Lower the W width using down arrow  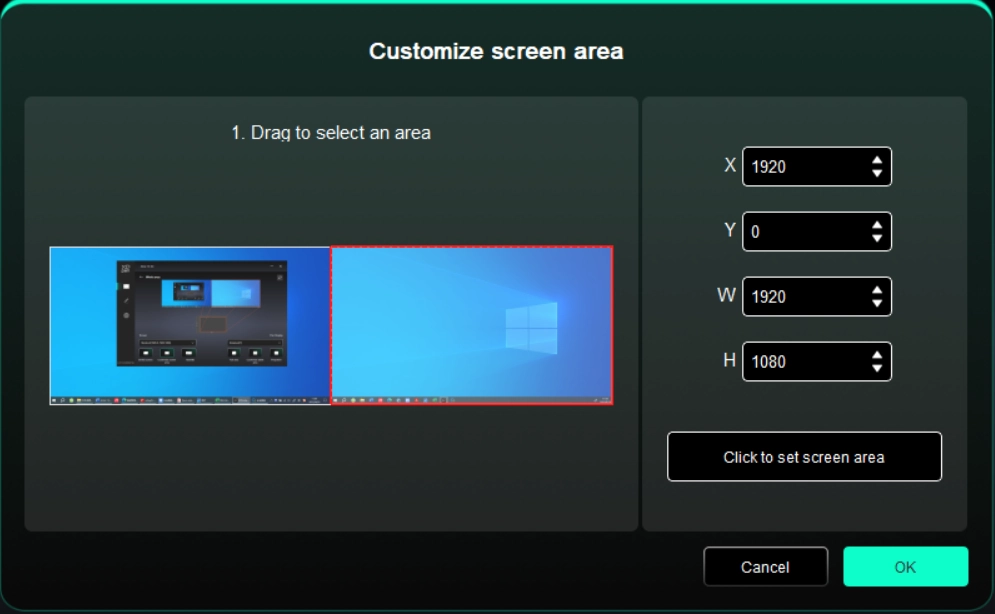[x=877, y=304]
